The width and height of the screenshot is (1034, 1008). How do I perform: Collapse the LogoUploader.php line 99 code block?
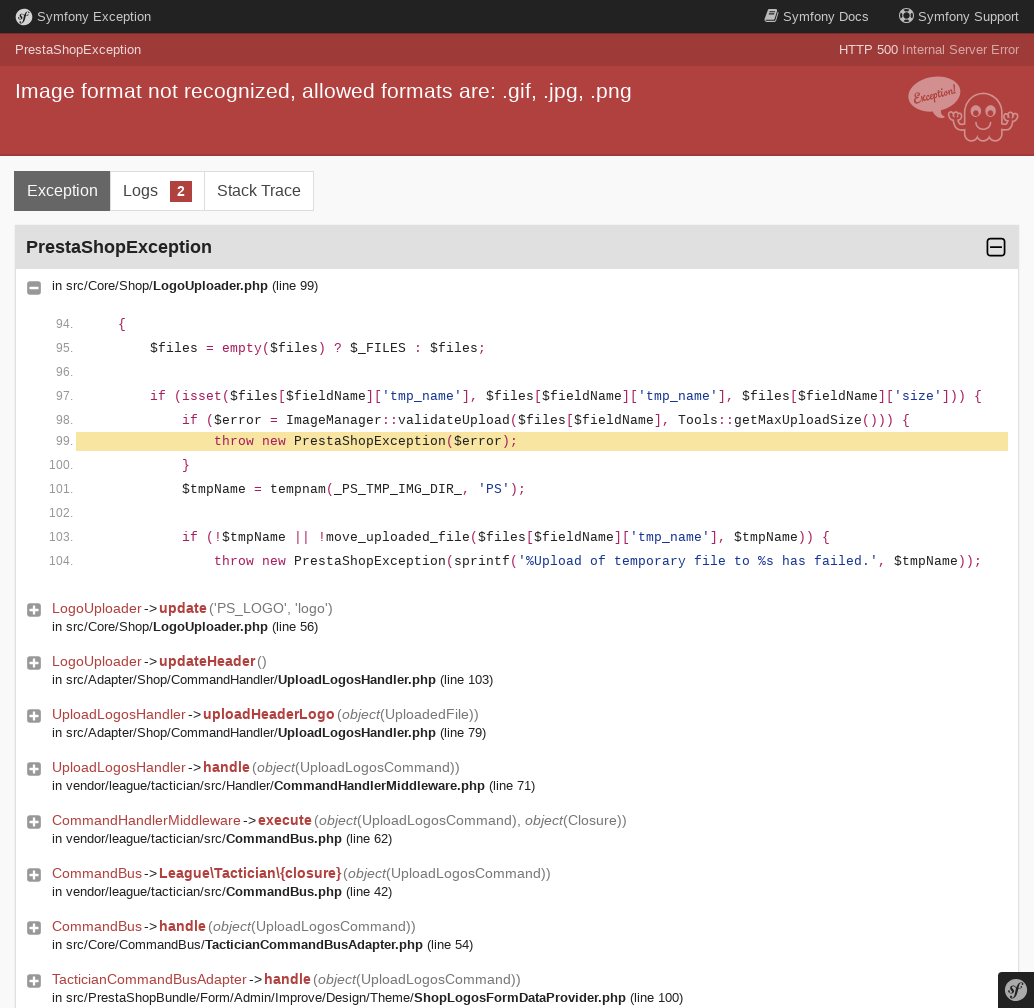click(x=34, y=287)
